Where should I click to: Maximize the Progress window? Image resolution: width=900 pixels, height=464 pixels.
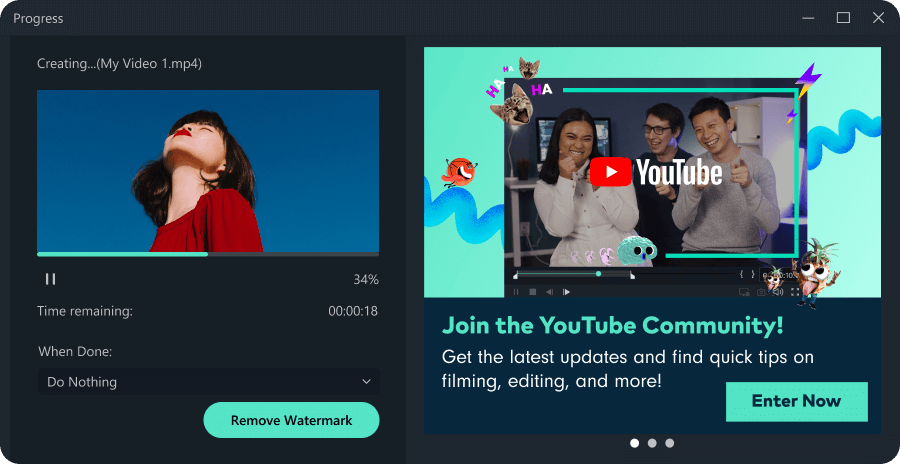(843, 18)
